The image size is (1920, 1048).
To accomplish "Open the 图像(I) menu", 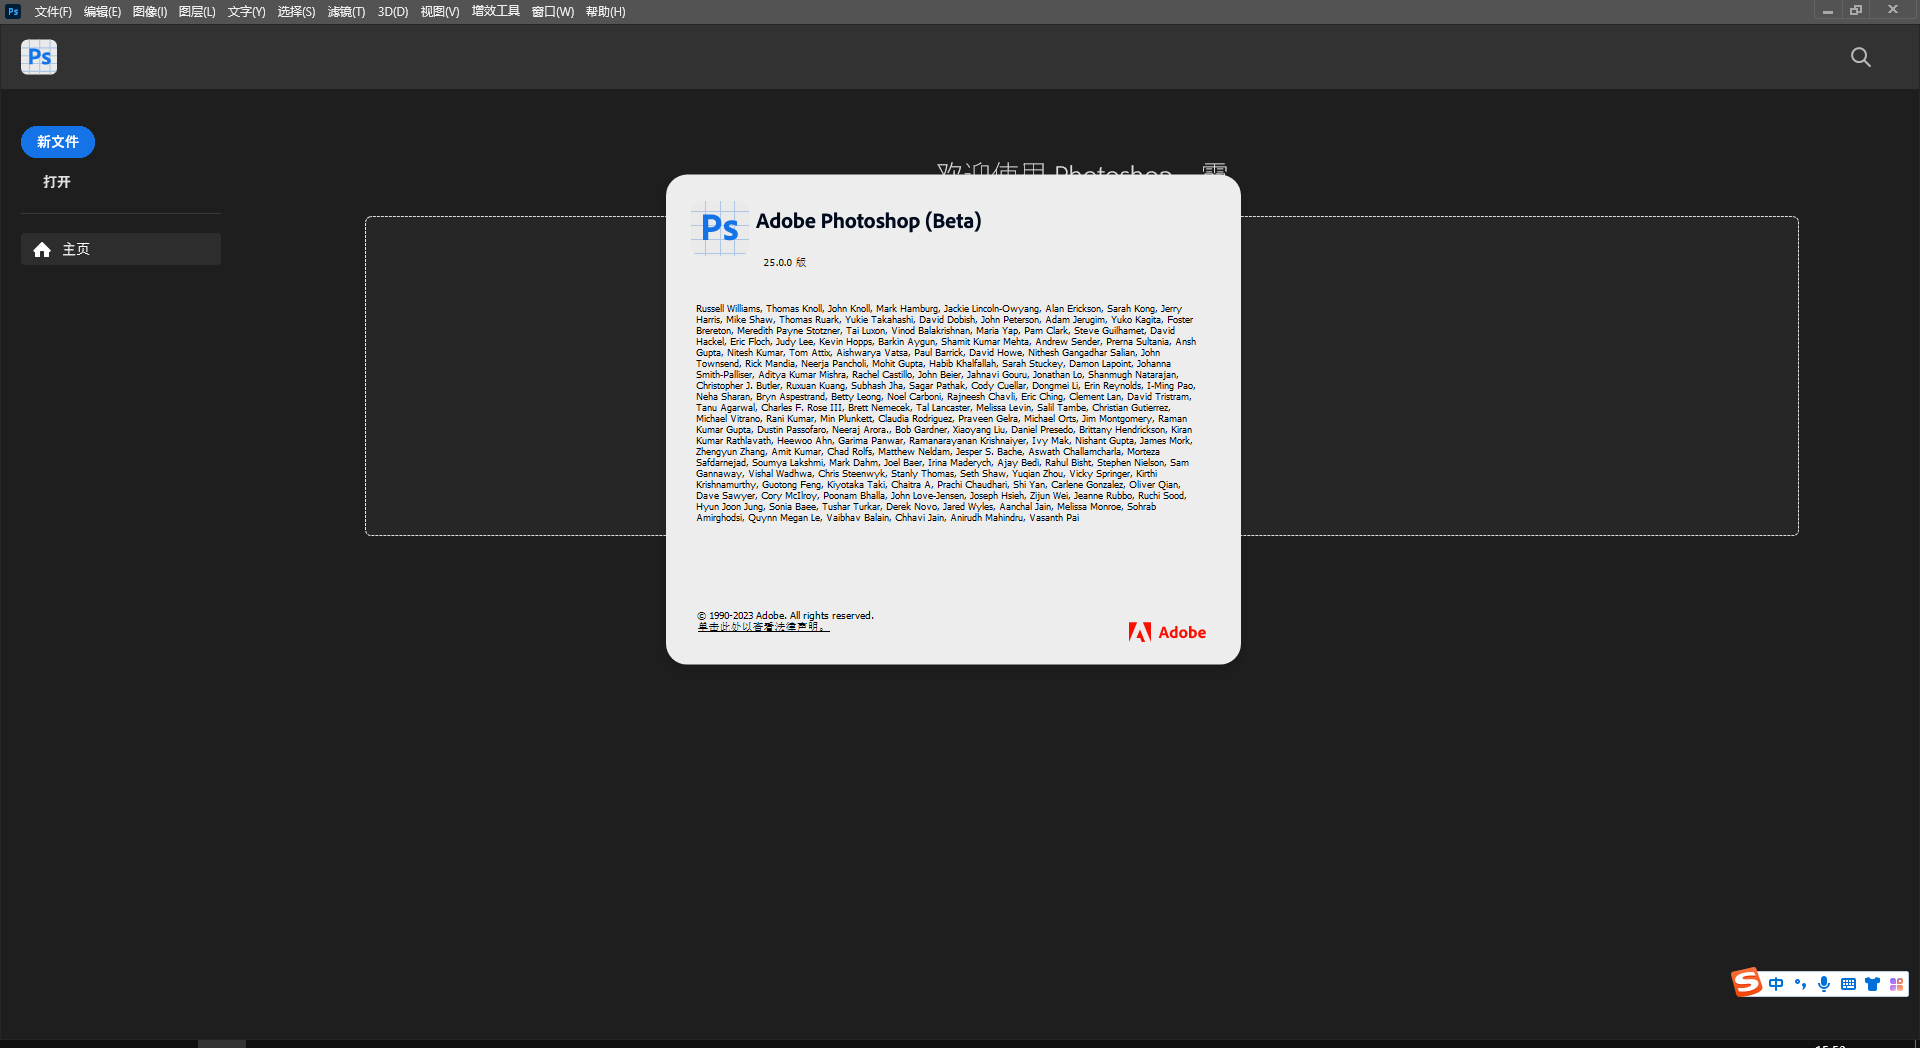I will [149, 11].
